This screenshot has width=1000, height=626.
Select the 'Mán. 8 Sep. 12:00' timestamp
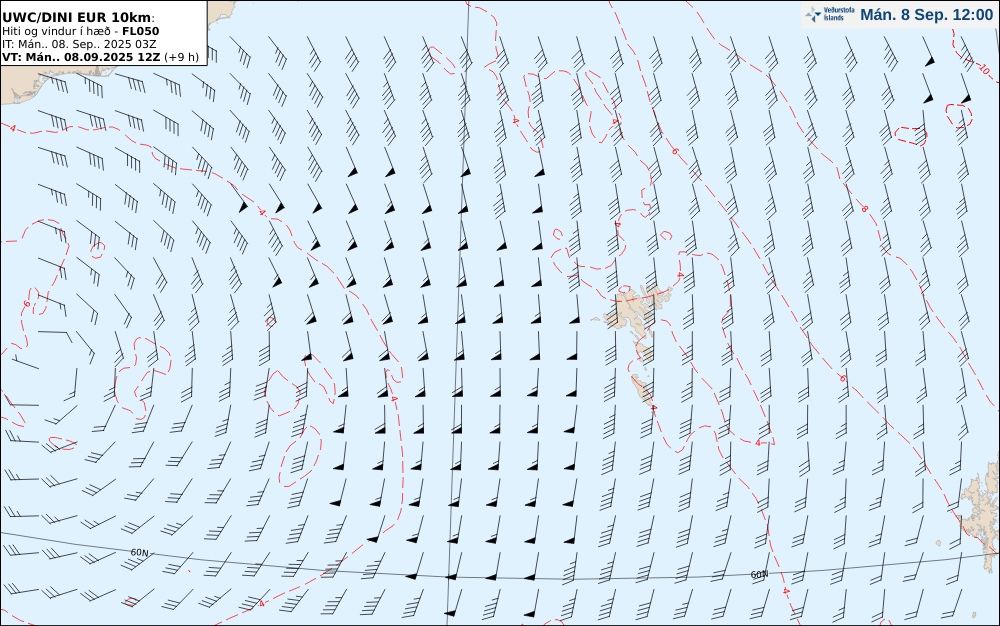(x=926, y=15)
